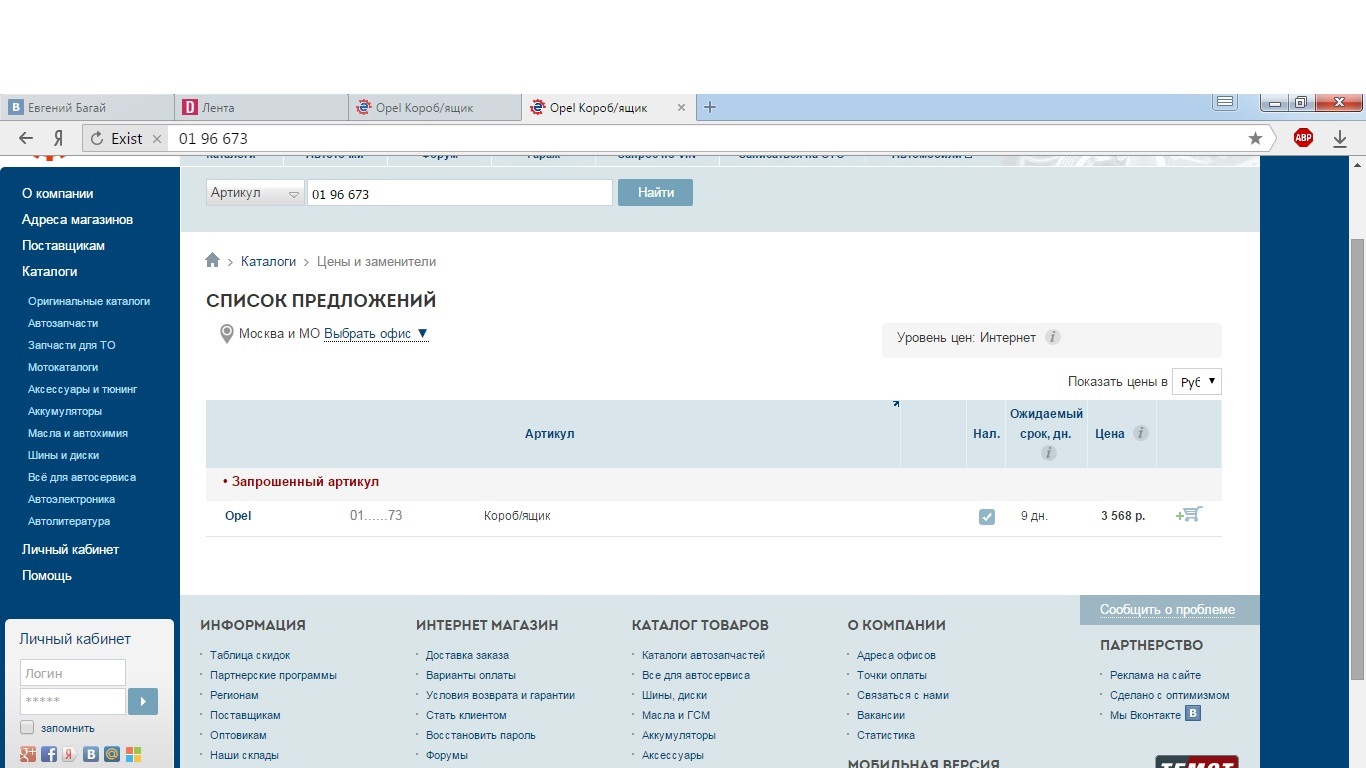The height and width of the screenshot is (768, 1366).
Task: Switch to first Opel Короб/ящик tab
Action: point(434,107)
